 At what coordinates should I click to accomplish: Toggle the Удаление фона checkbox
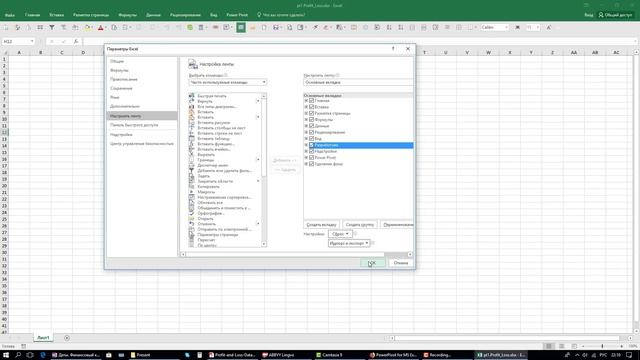coord(311,164)
